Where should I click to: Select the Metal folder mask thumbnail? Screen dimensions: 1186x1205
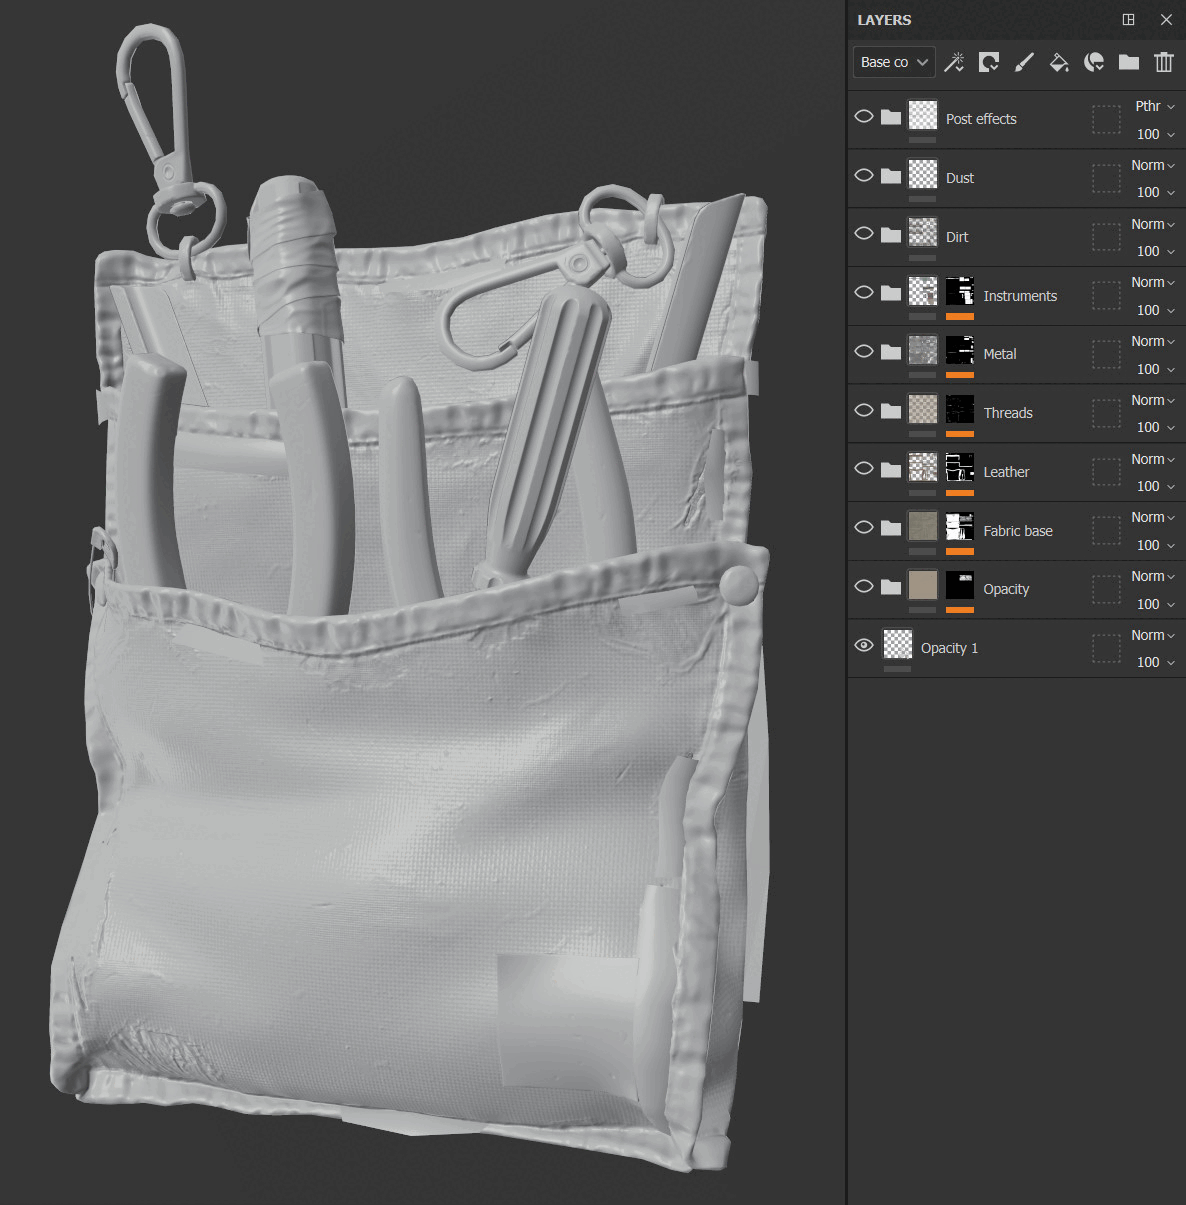tap(960, 351)
